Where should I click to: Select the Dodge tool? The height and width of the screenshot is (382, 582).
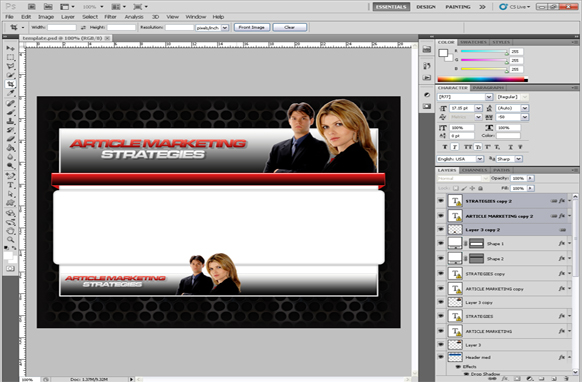click(10, 166)
